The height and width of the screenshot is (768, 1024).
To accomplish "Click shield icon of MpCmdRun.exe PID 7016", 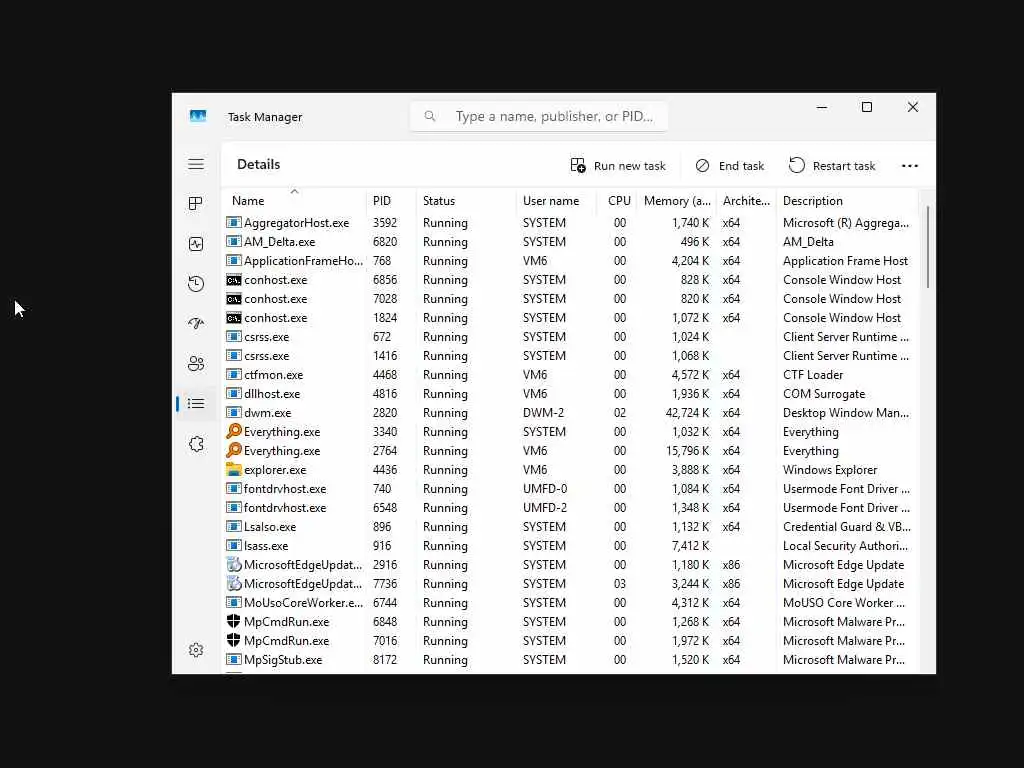I will point(234,641).
